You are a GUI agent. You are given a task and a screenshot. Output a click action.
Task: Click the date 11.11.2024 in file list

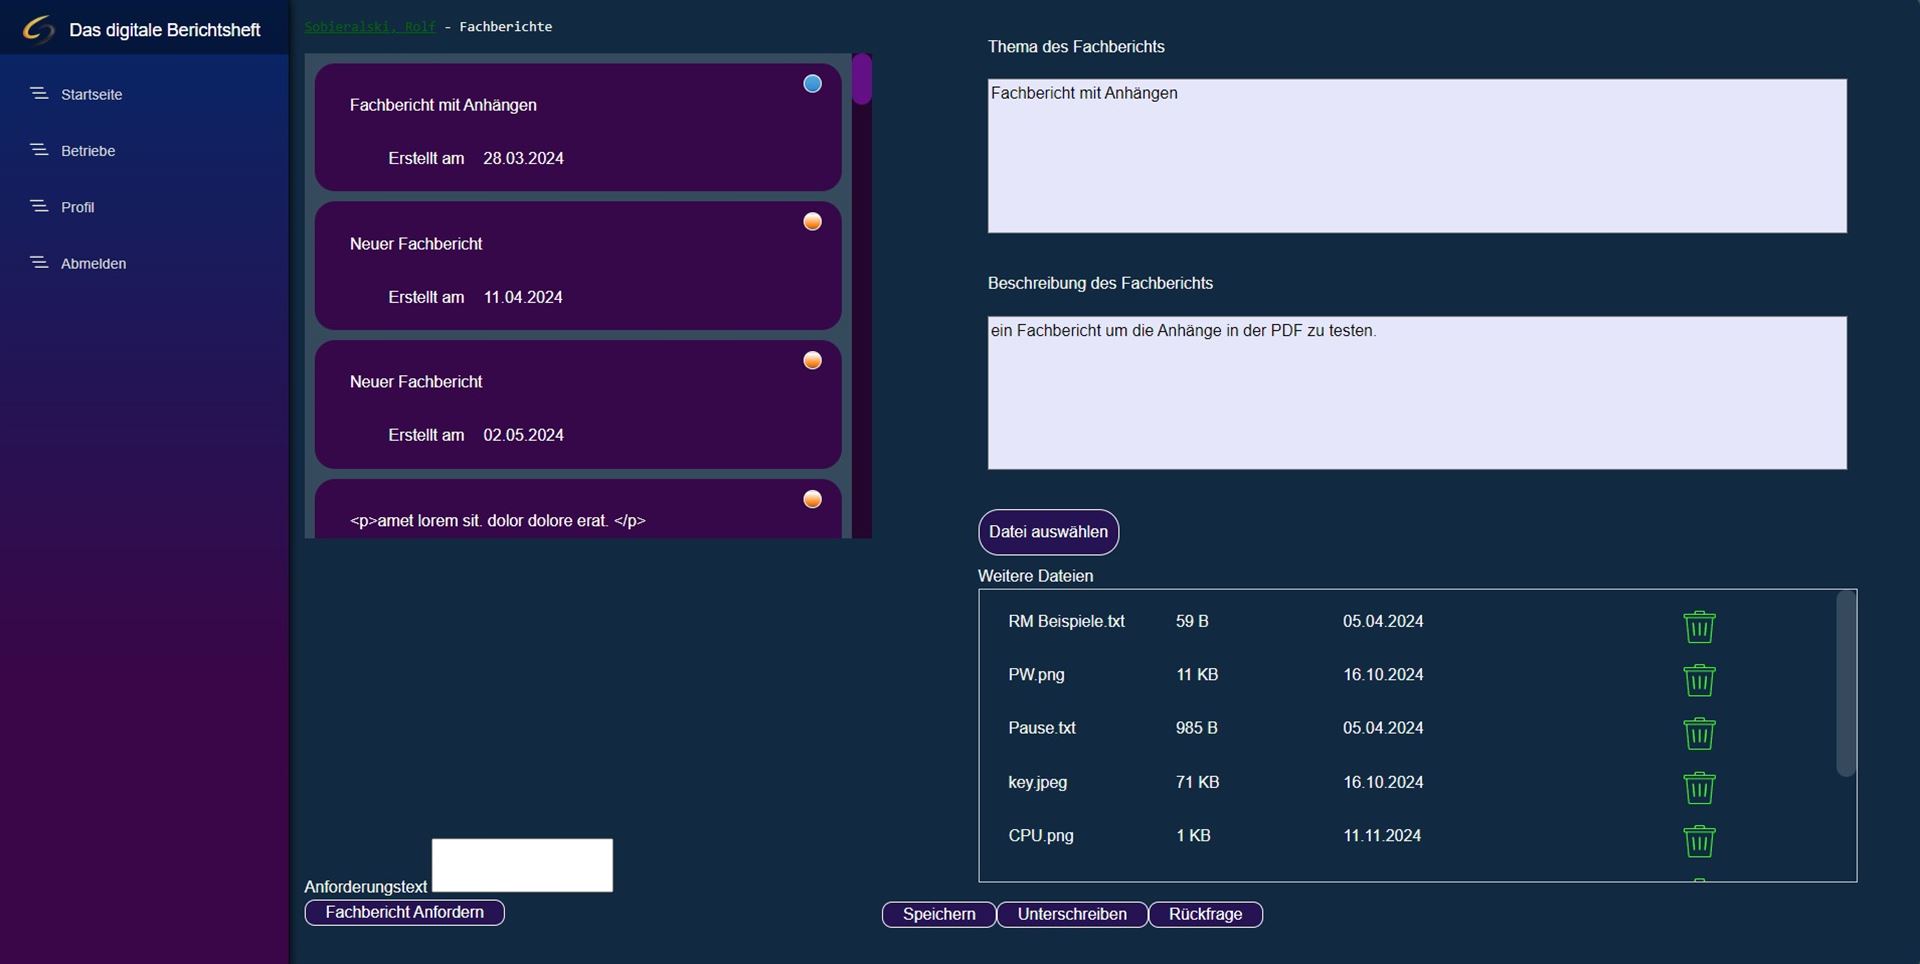click(1382, 835)
